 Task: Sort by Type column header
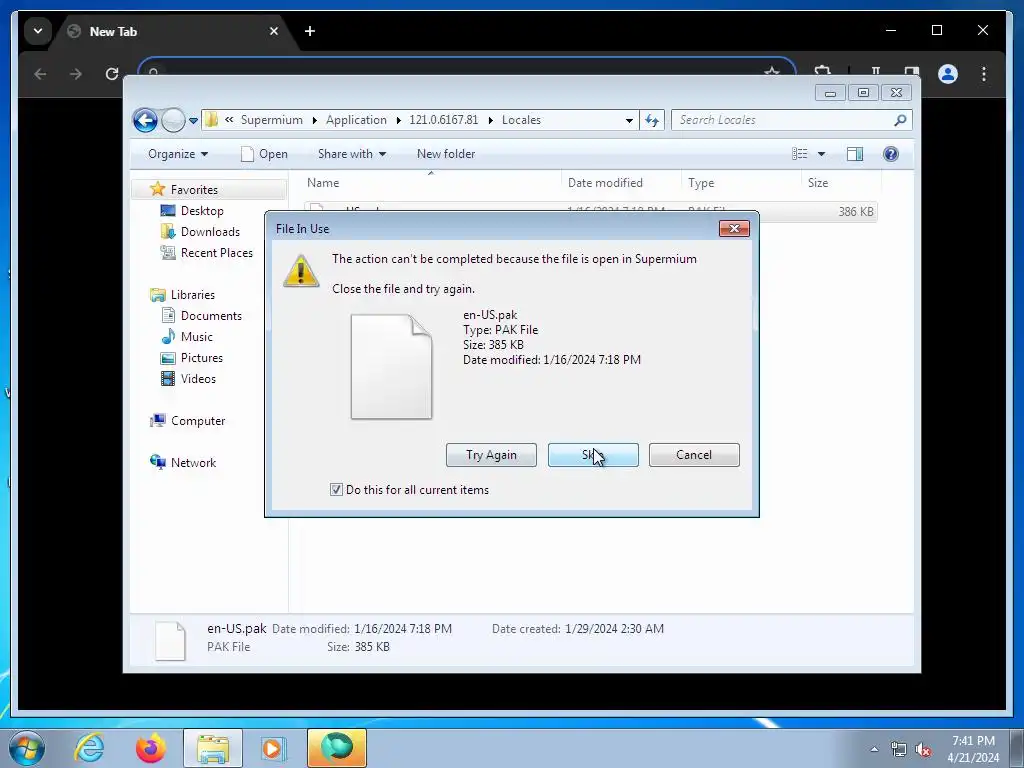point(741,183)
